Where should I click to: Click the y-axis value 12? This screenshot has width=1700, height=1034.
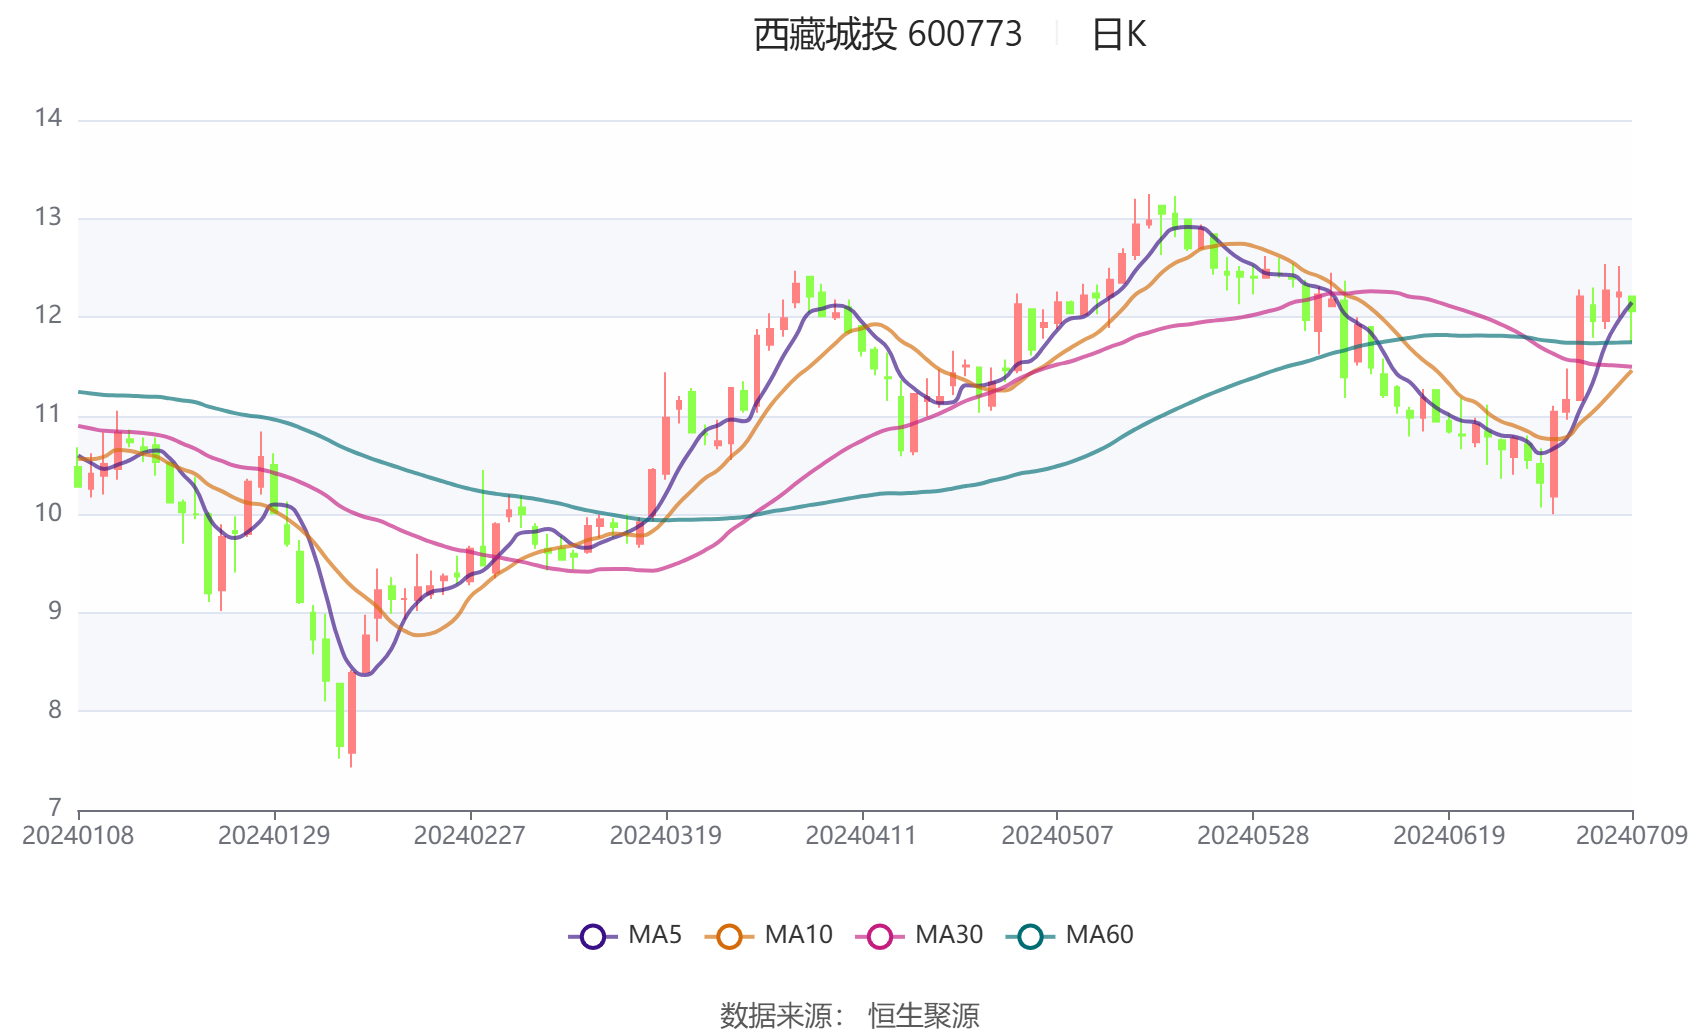48,316
